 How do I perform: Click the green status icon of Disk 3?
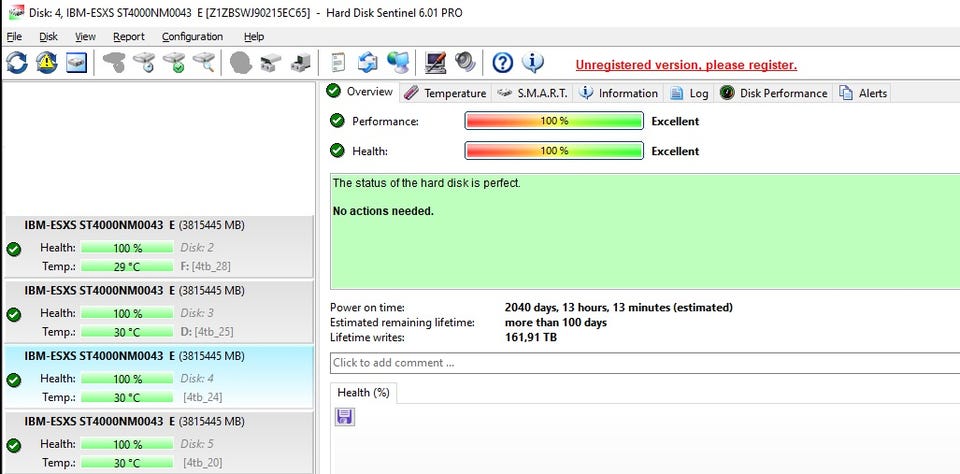13,315
